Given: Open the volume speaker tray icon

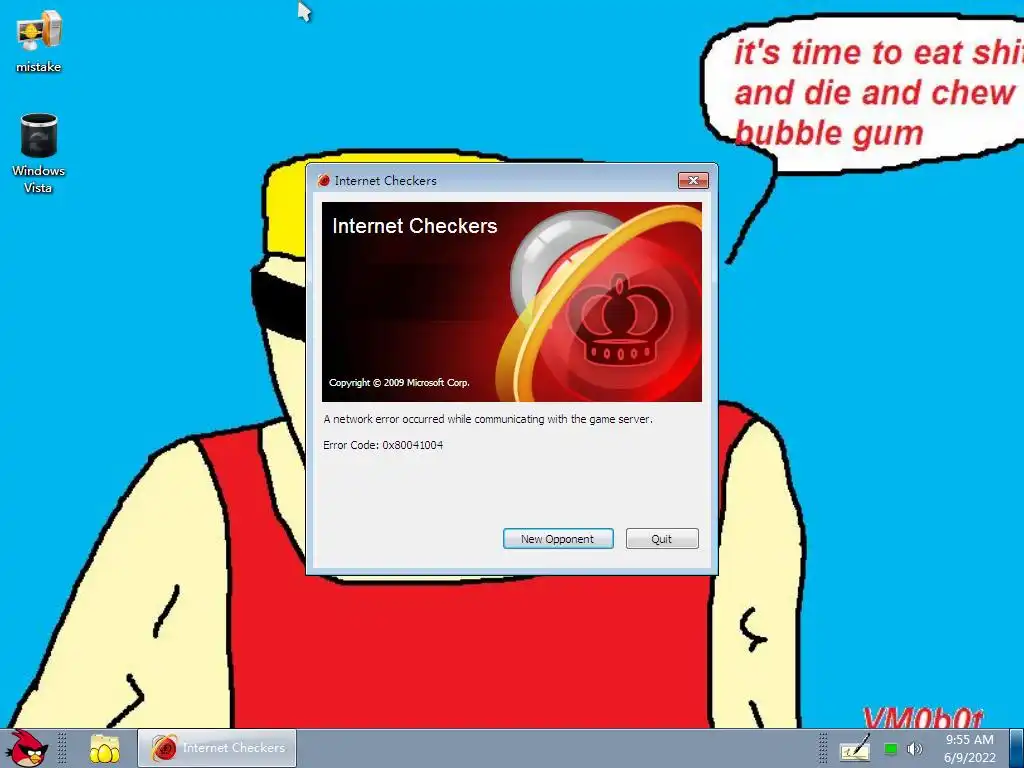Looking at the screenshot, I should point(914,749).
